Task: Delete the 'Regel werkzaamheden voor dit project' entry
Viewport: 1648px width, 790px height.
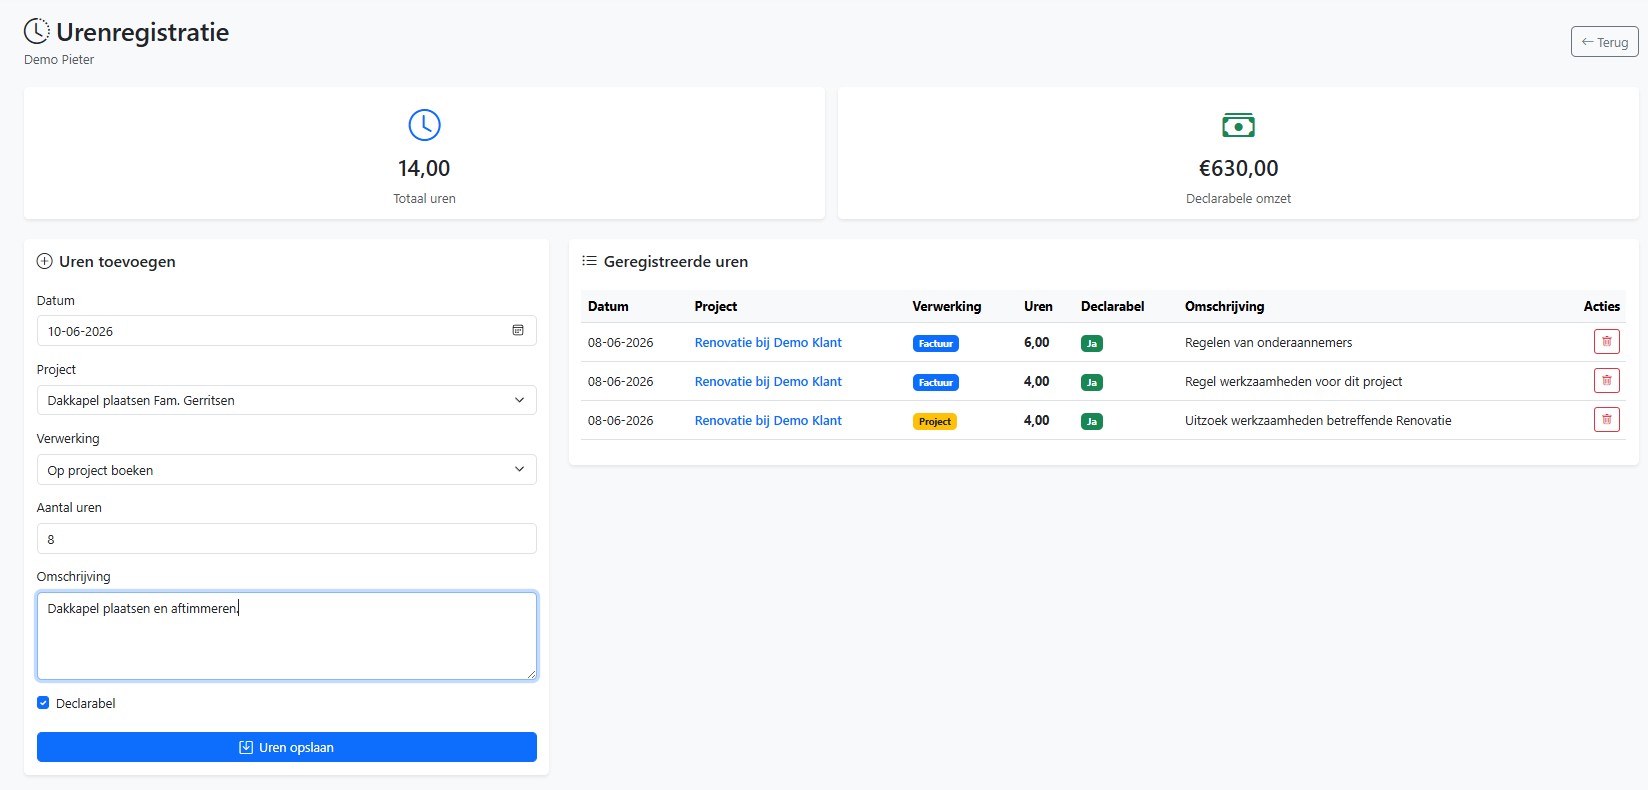Action: [1606, 381]
